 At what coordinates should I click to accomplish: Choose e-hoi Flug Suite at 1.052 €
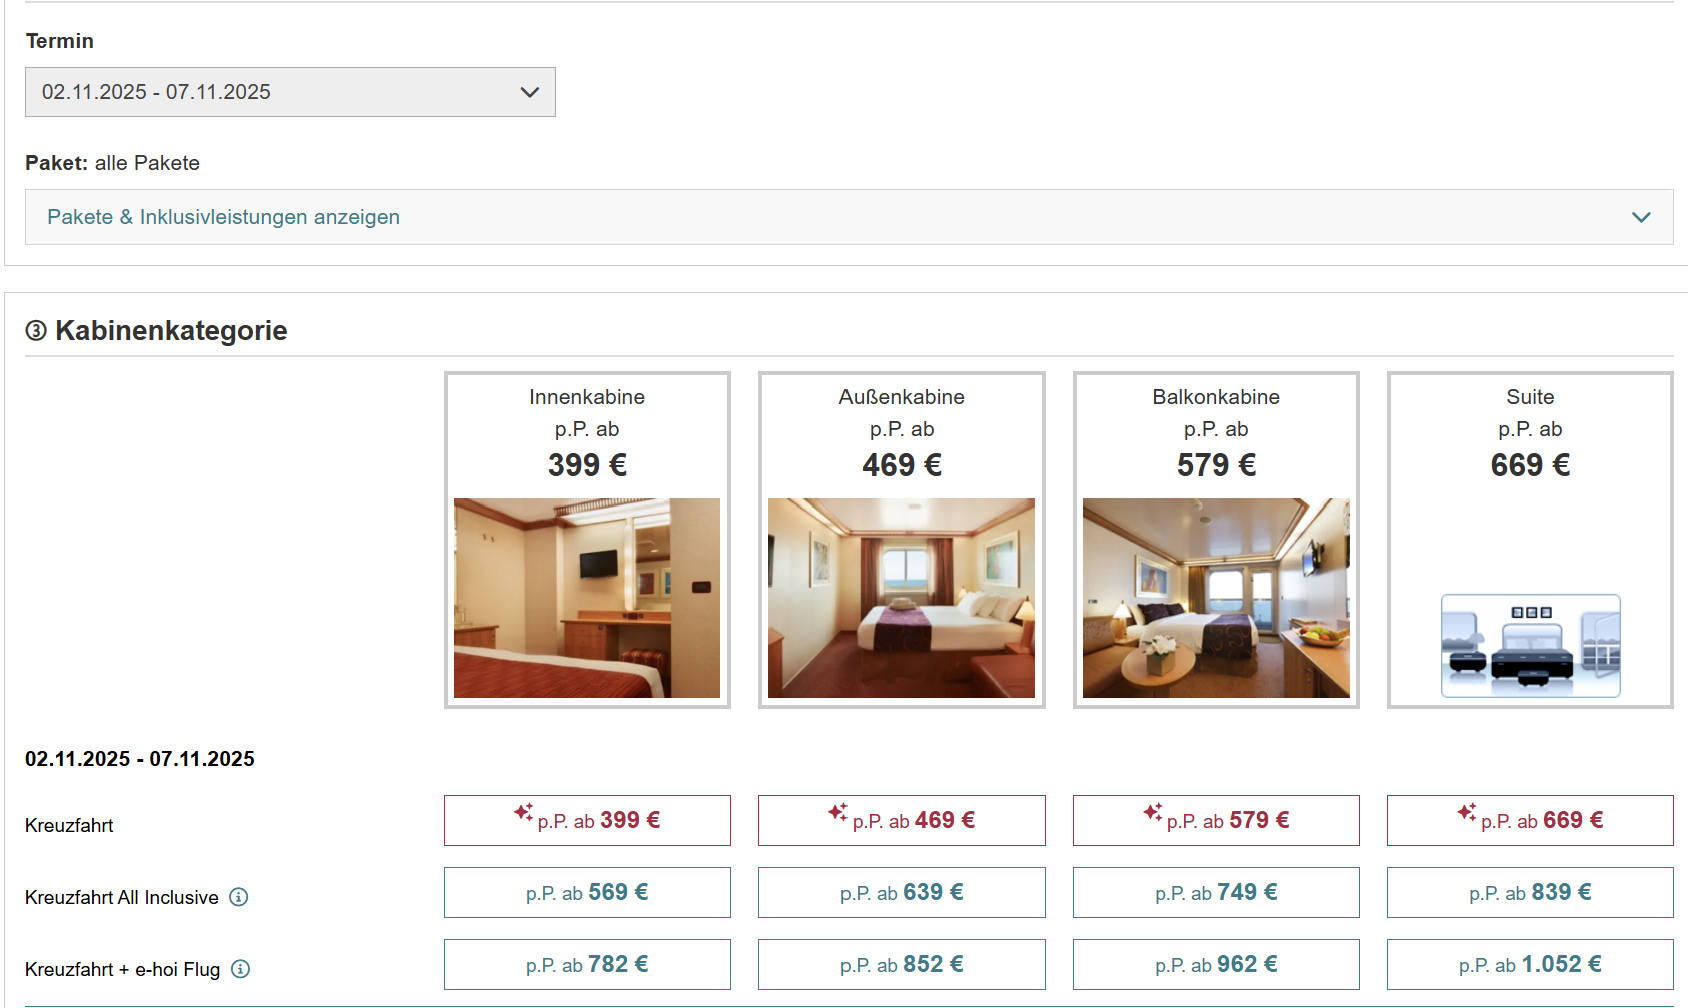point(1530,964)
